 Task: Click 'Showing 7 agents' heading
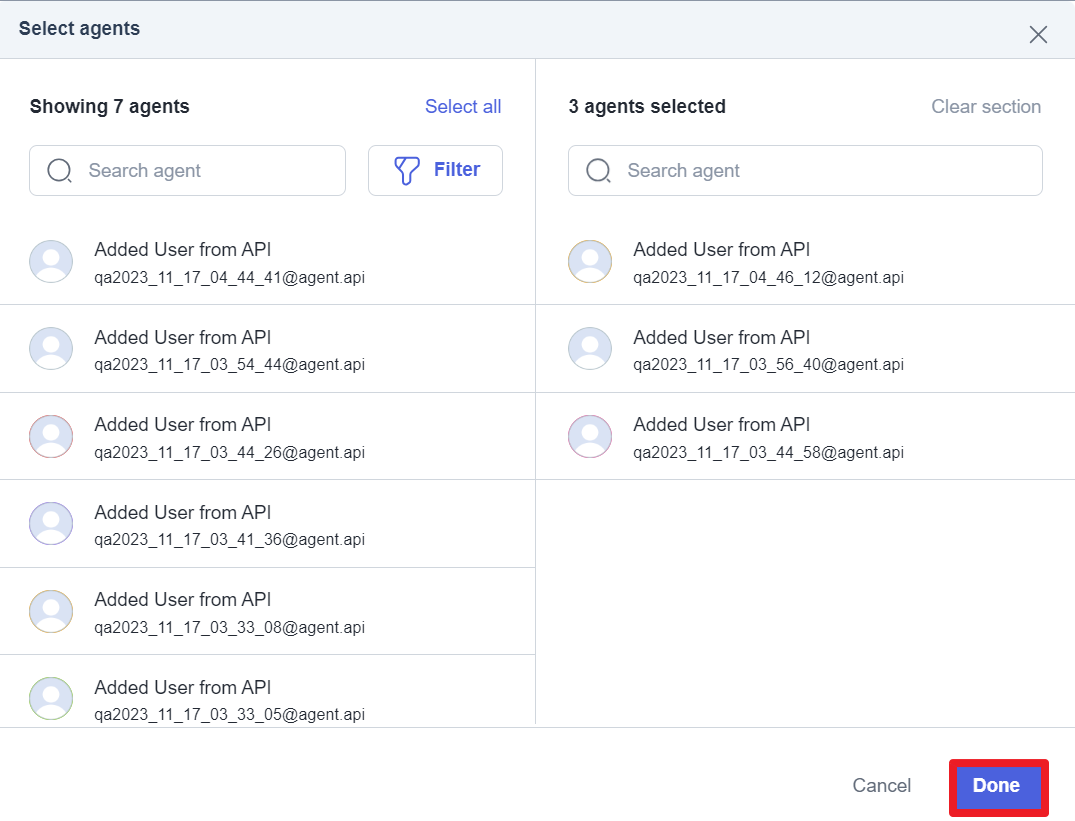click(110, 106)
